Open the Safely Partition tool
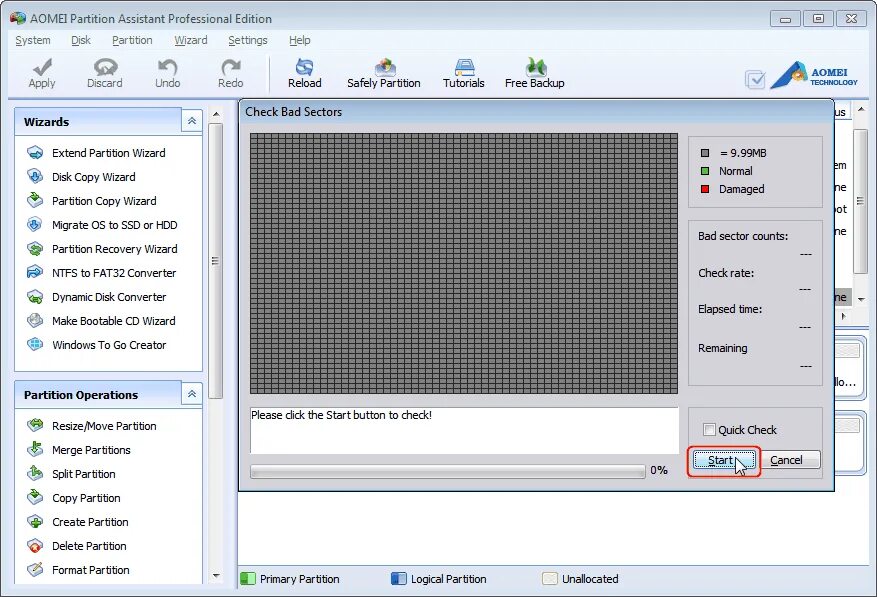The height and width of the screenshot is (597, 877). 384,73
